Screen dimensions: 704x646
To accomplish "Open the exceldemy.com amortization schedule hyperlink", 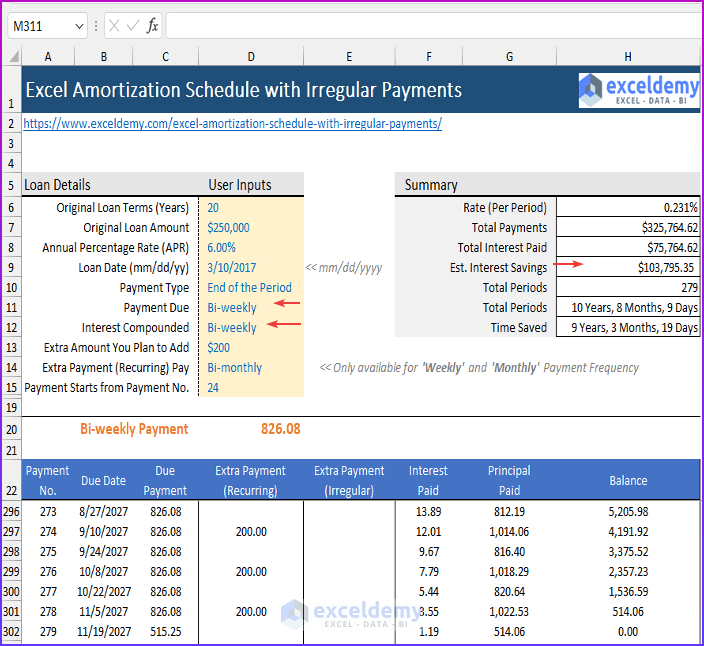I will pyautogui.click(x=232, y=124).
